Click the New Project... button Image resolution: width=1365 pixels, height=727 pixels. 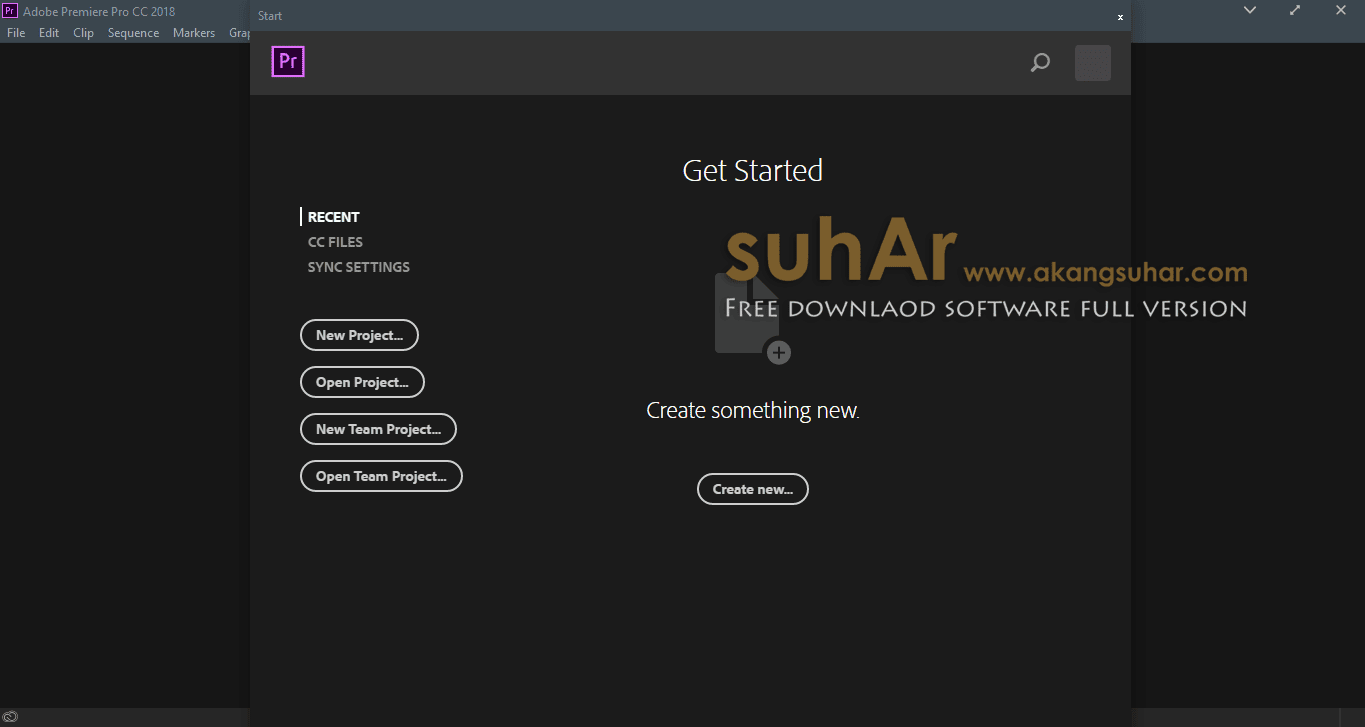coord(359,335)
